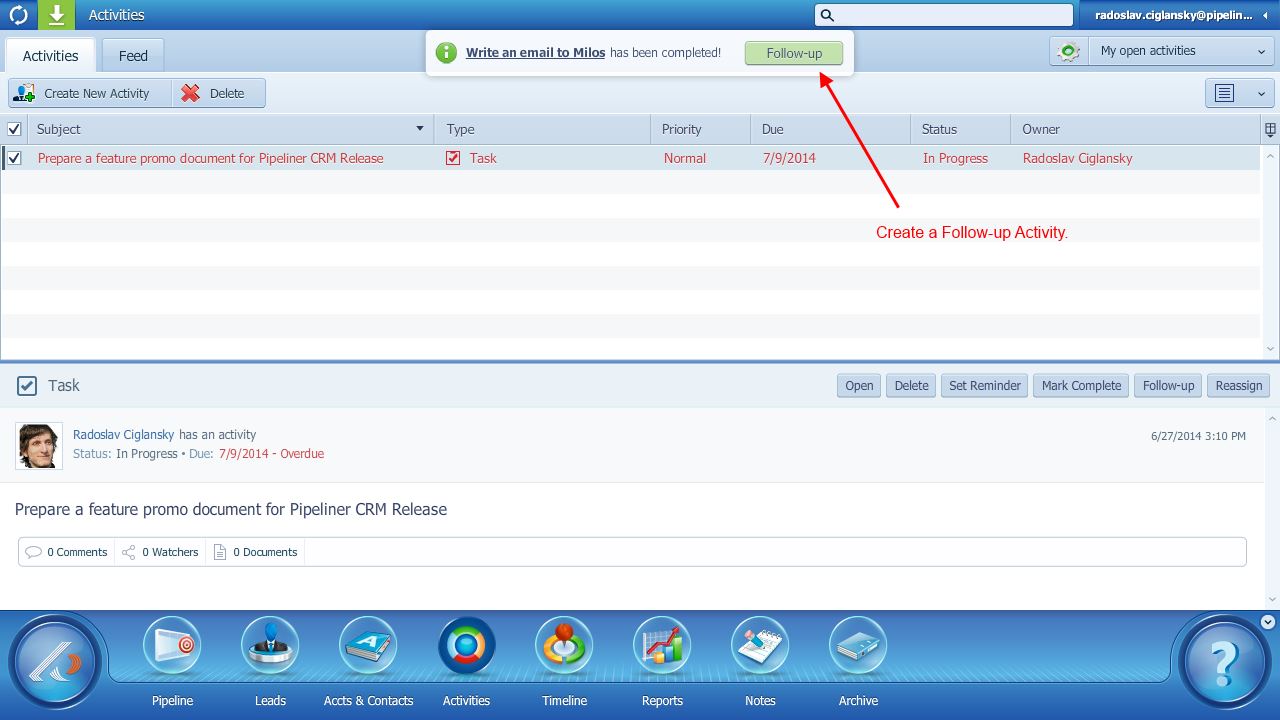Show the 0 Documents tab

256,552
